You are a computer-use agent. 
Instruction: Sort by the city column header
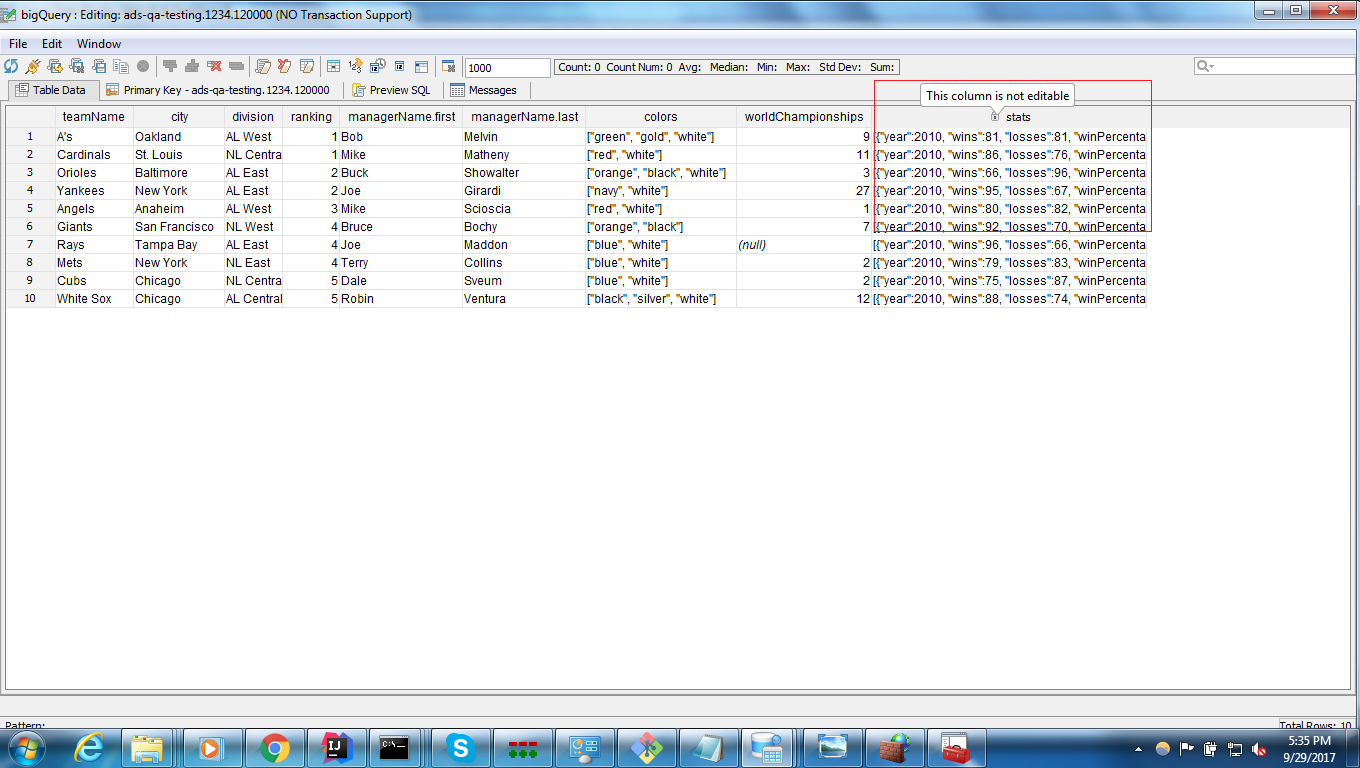[x=179, y=117]
